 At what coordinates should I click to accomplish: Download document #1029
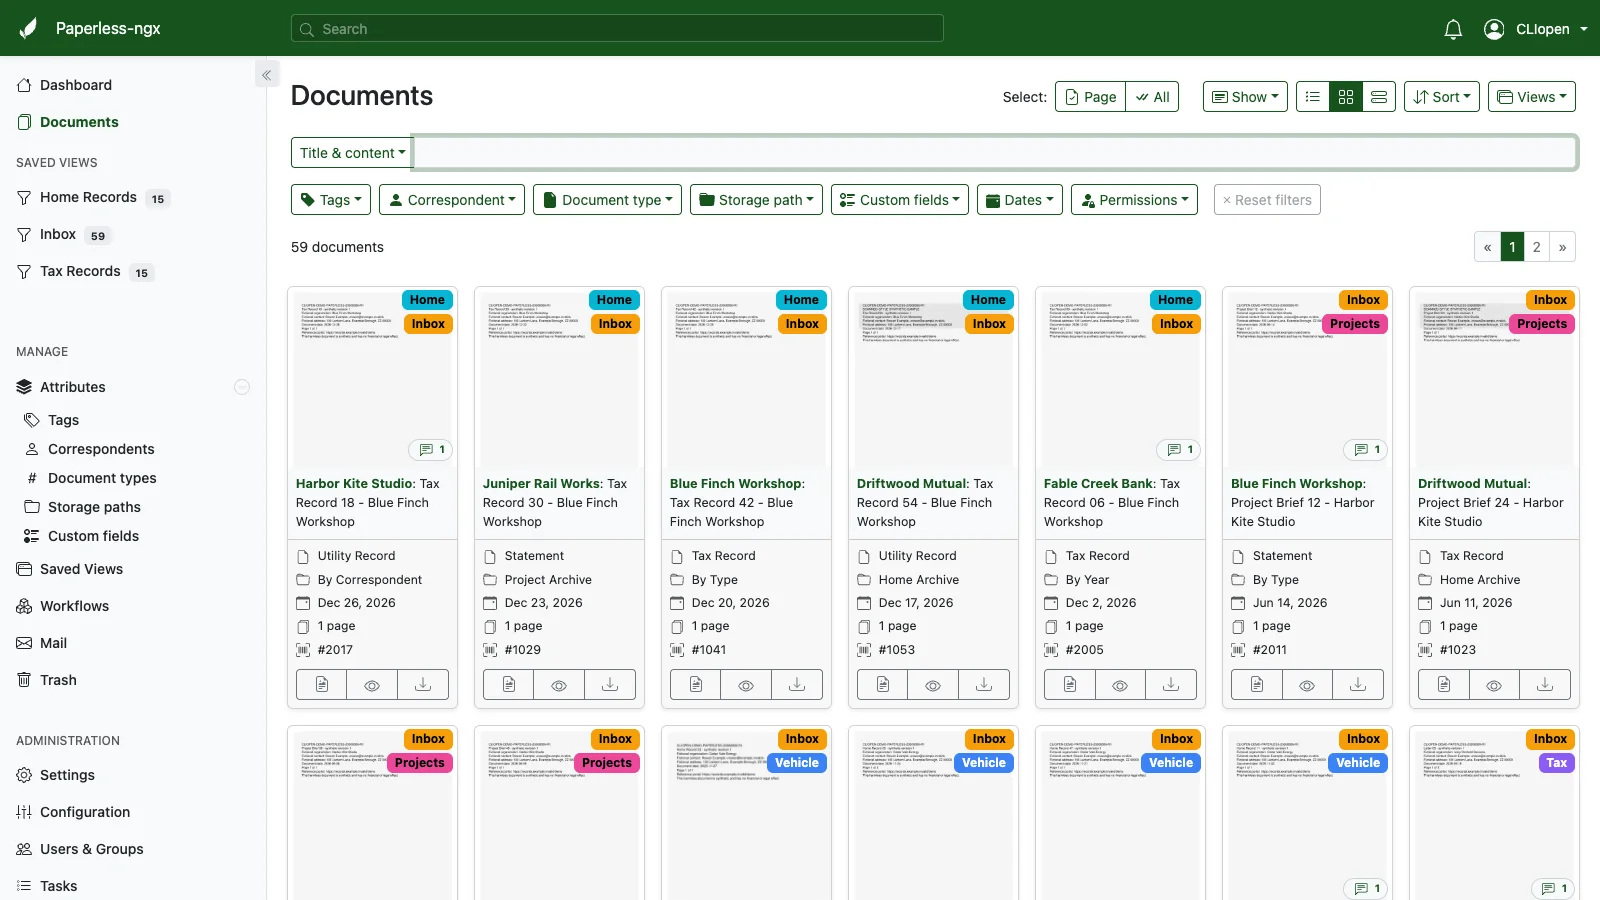pos(610,685)
